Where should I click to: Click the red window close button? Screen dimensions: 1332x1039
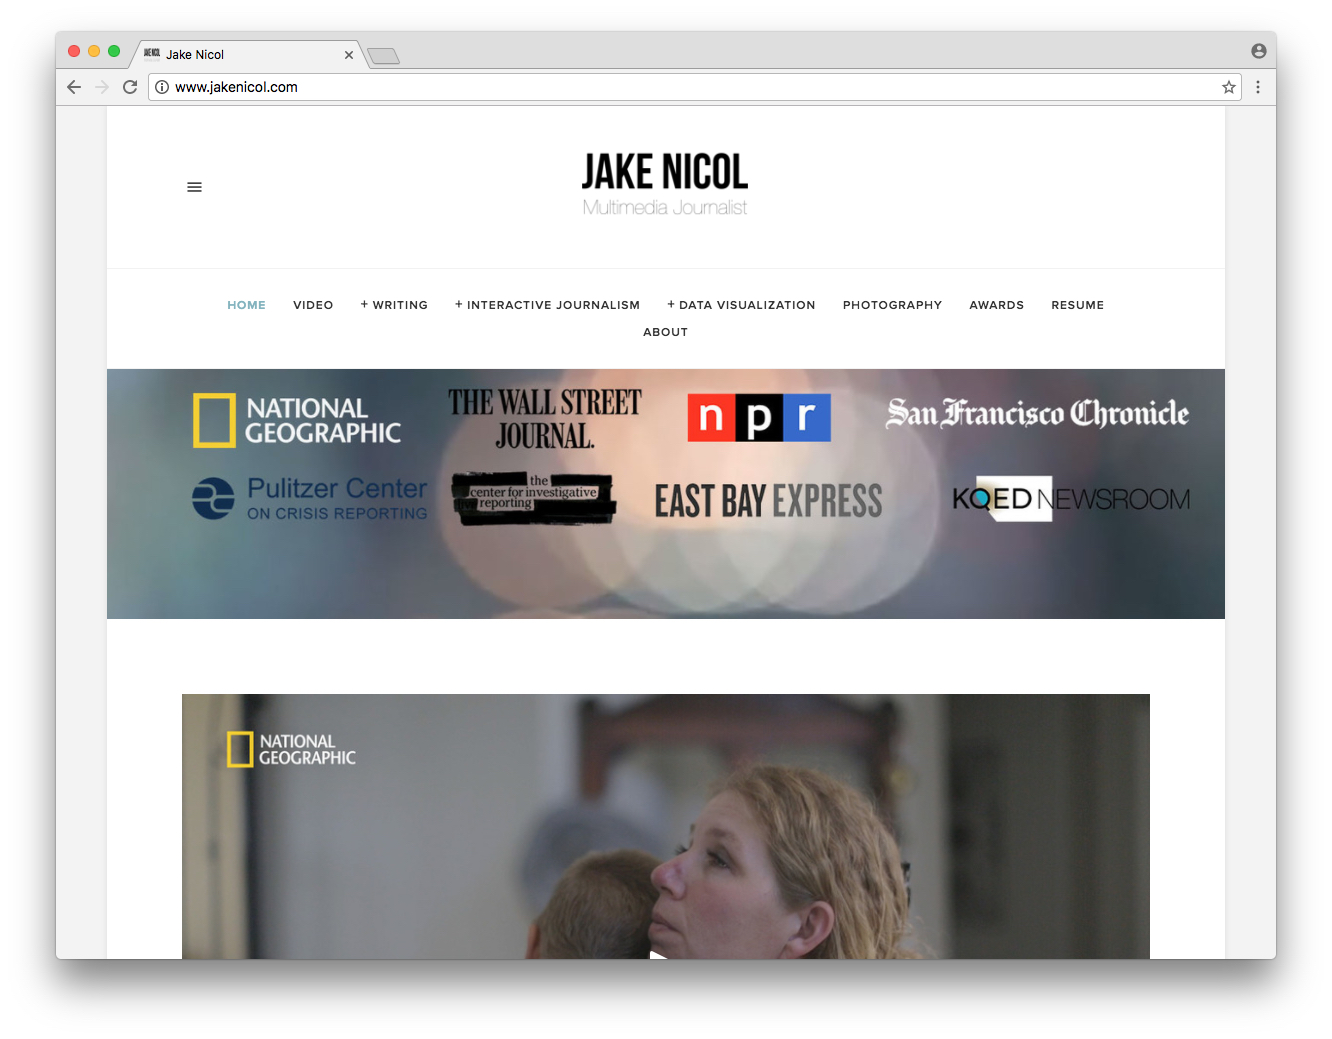click(x=74, y=51)
